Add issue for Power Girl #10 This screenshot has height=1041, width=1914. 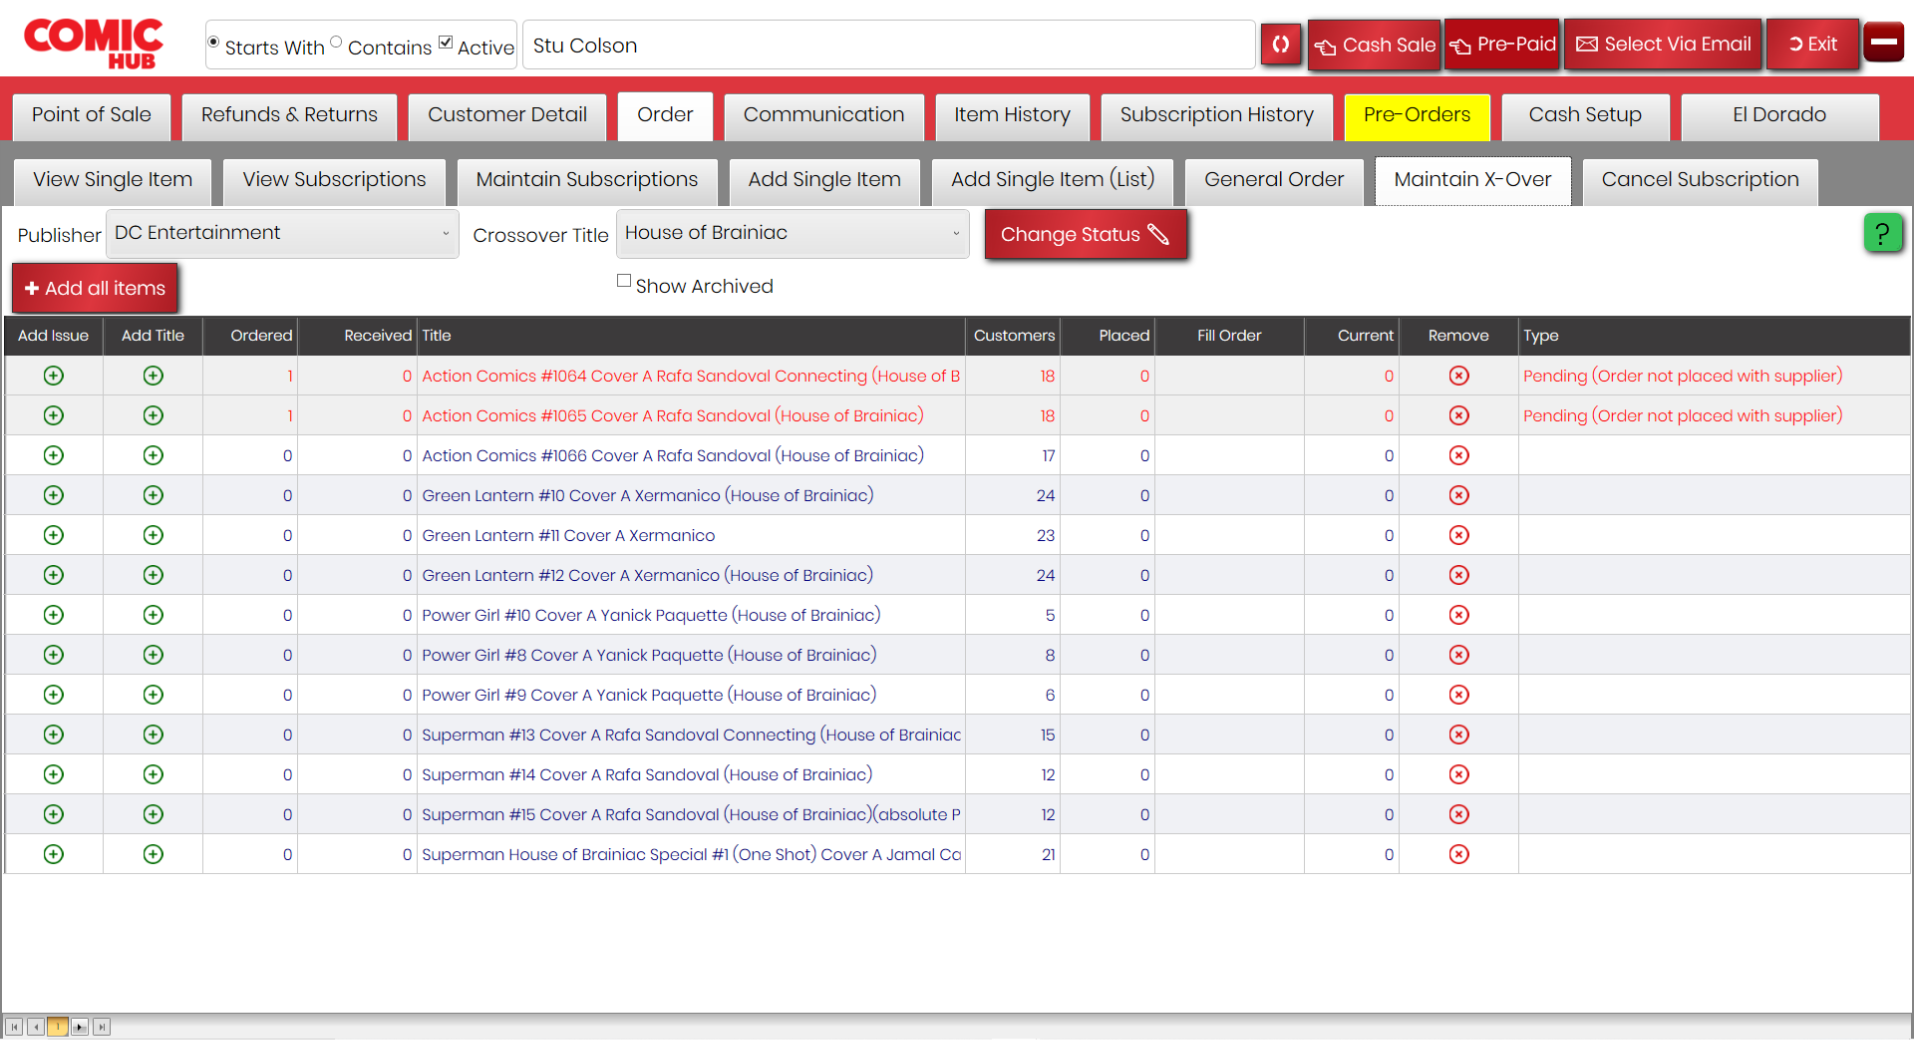click(54, 615)
